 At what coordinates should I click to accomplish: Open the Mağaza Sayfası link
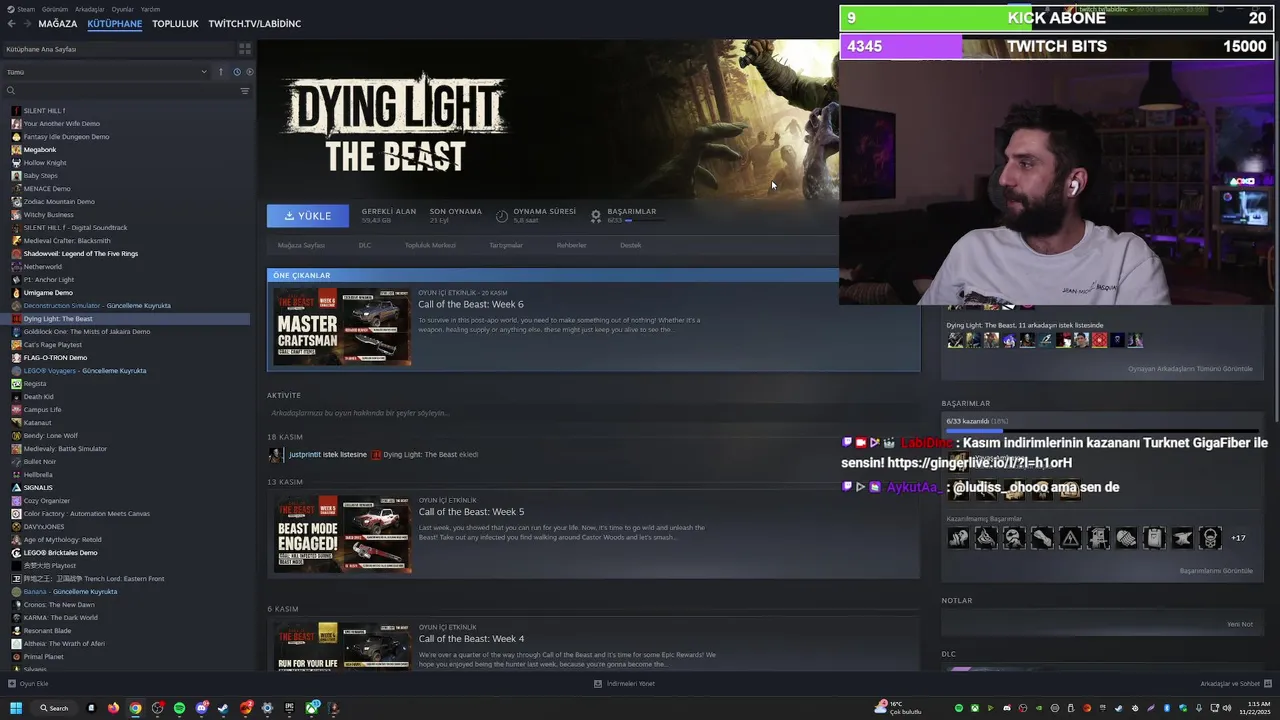pos(301,245)
